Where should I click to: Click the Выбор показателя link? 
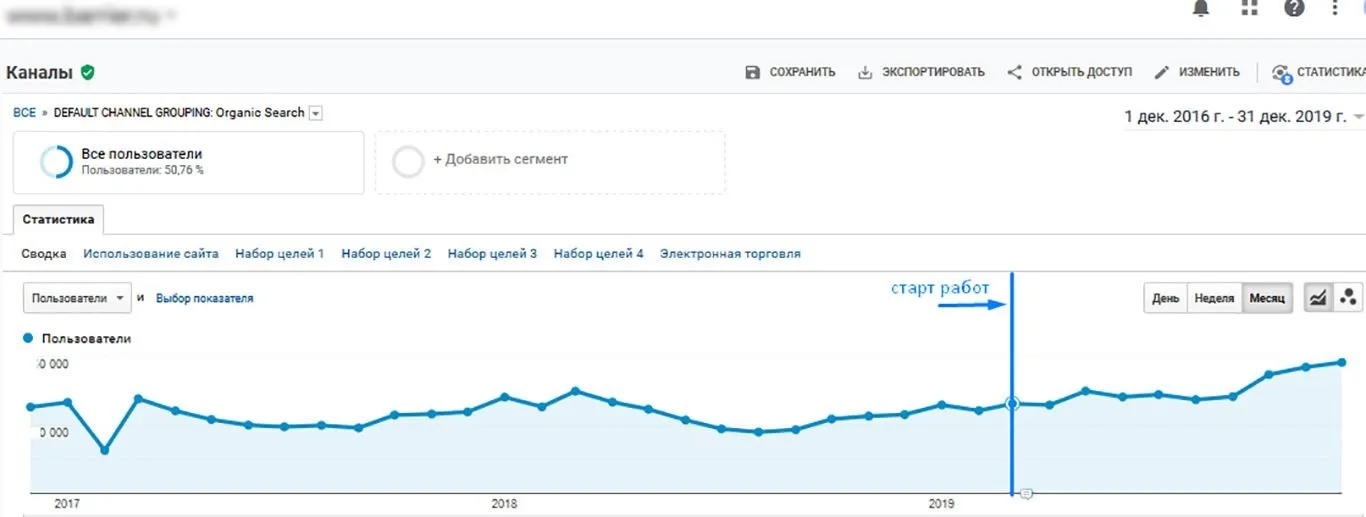(204, 298)
